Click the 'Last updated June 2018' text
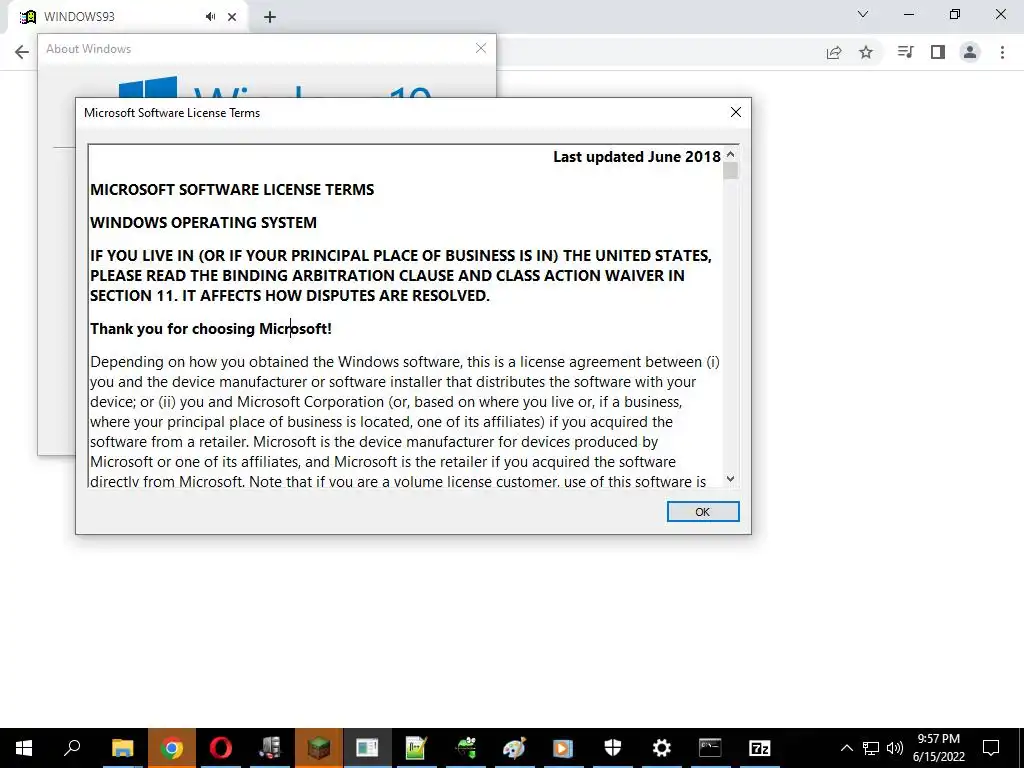Viewport: 1024px width, 768px height. click(x=637, y=157)
